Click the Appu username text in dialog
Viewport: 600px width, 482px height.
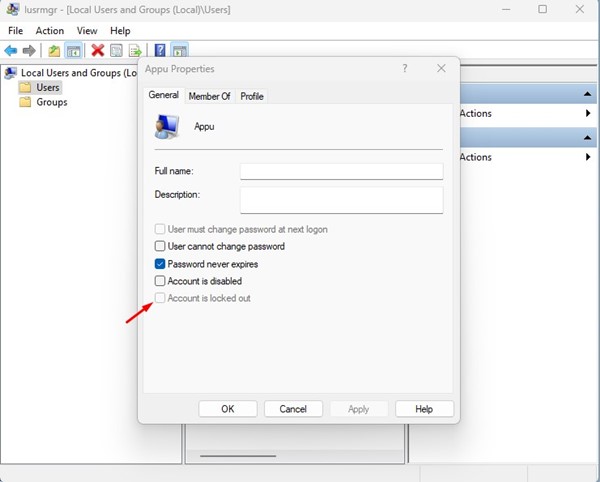click(204, 127)
